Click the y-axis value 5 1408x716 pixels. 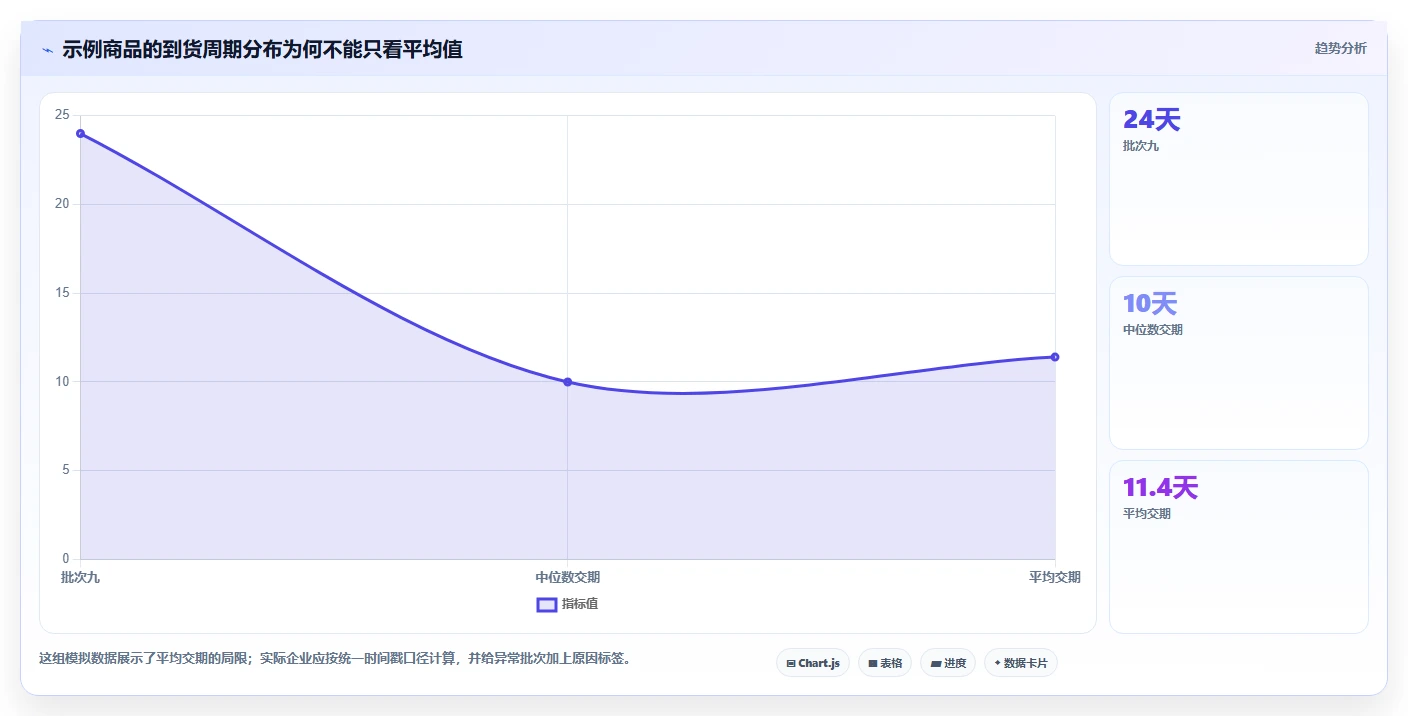(65, 470)
